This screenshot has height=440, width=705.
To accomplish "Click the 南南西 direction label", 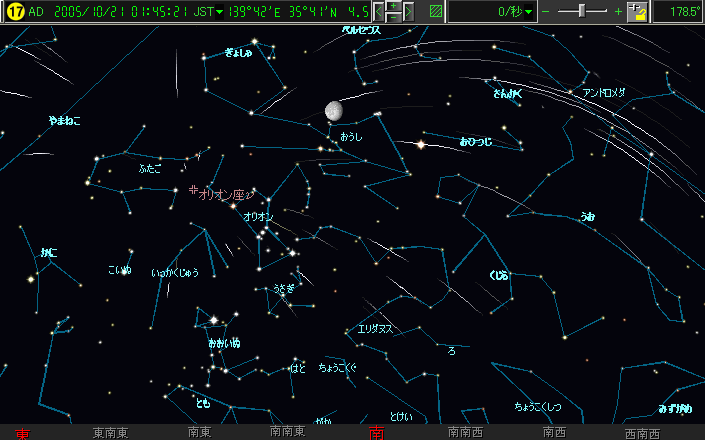I will 465,434.
